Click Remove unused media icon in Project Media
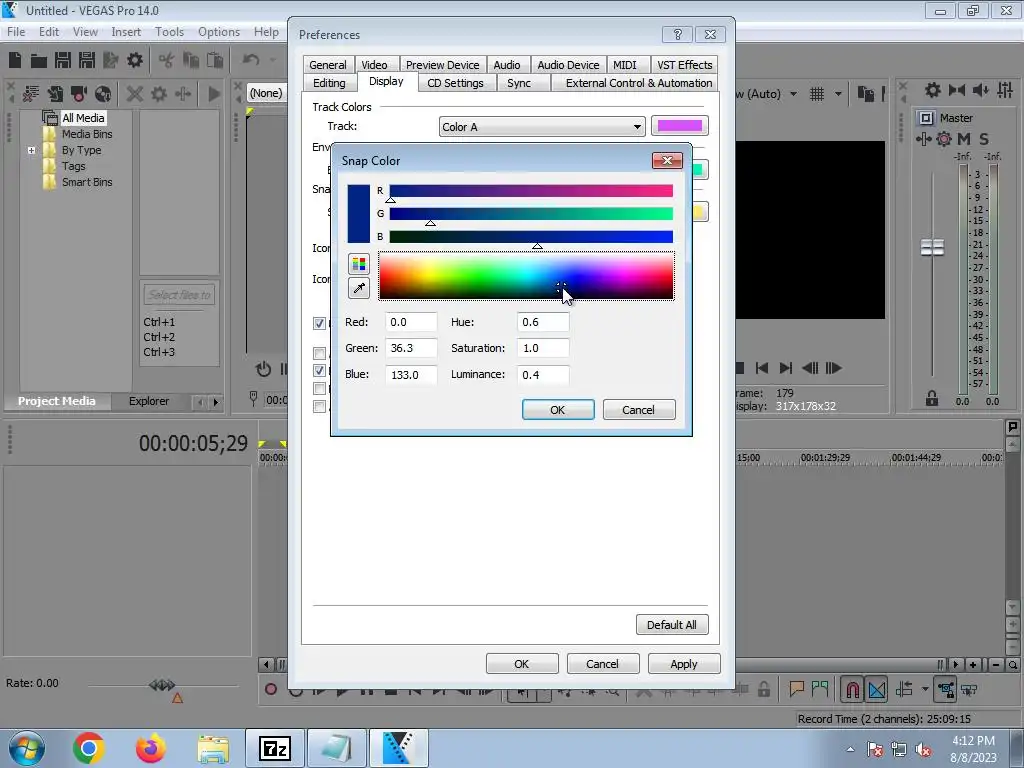This screenshot has height=768, width=1024. pos(31,94)
